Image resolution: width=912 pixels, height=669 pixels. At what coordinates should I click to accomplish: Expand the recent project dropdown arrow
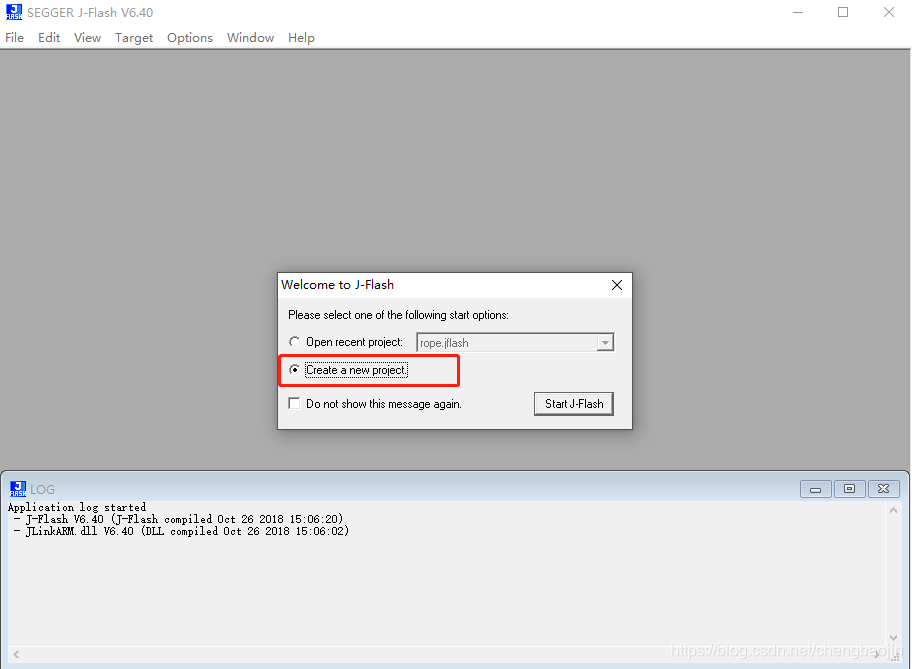point(605,343)
